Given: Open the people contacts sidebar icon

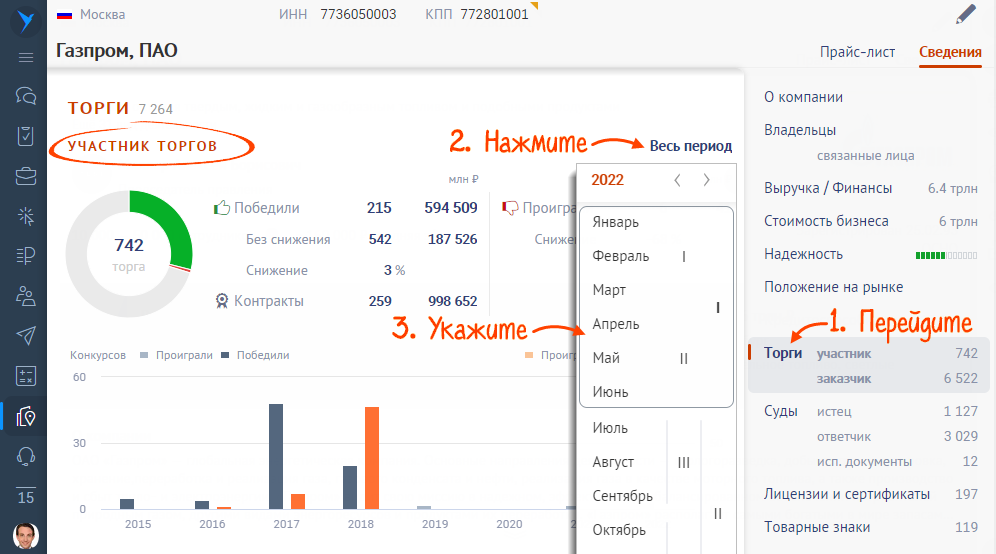Looking at the screenshot, I should point(26,295).
